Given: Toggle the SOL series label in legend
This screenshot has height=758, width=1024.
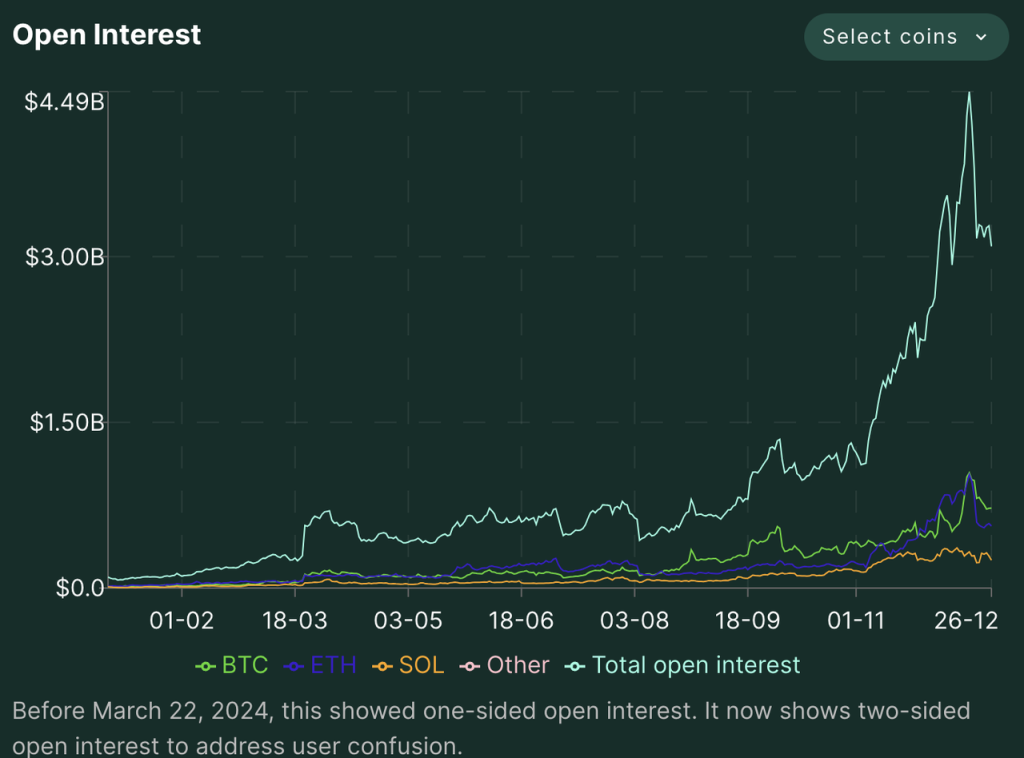Looking at the screenshot, I should click(x=421, y=665).
